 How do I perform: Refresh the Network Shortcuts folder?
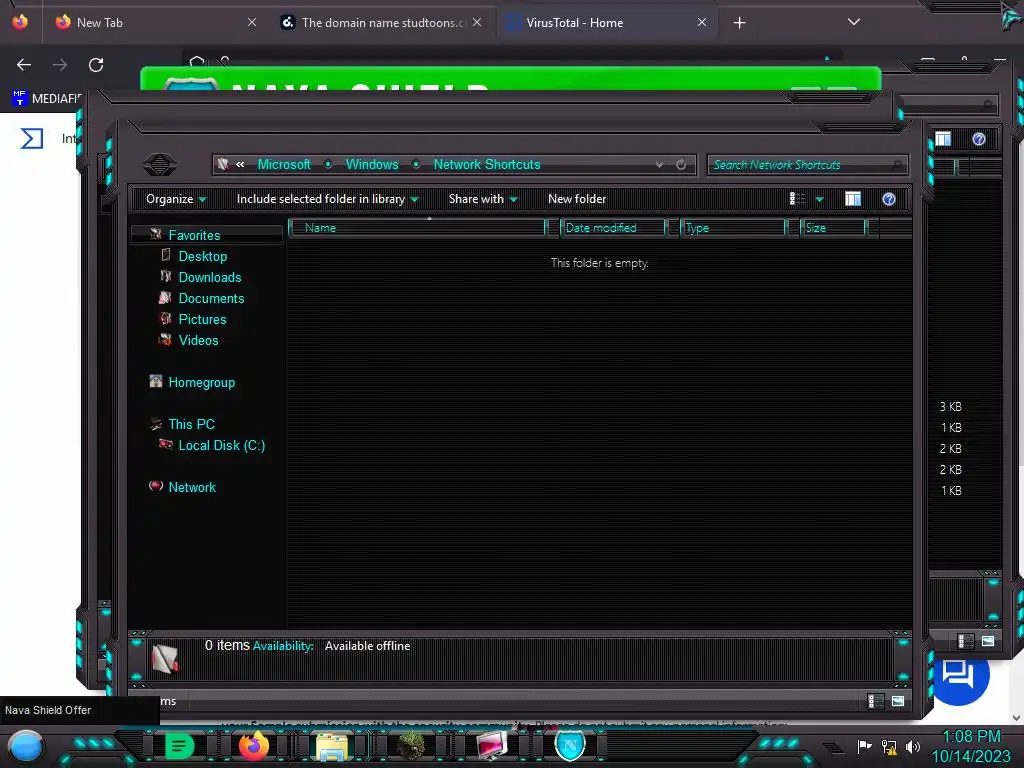click(x=681, y=165)
